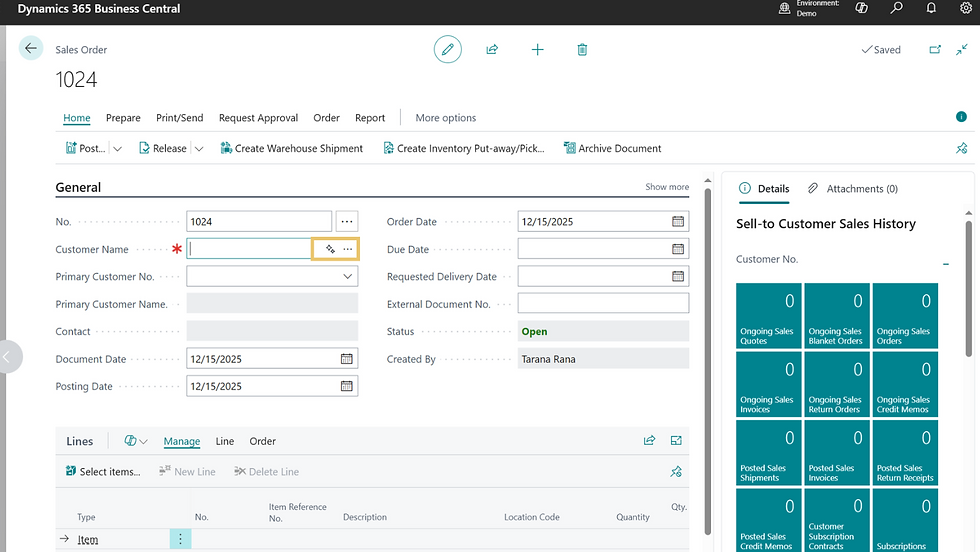Open page in new window icon
This screenshot has width=980, height=552.
(935, 49)
